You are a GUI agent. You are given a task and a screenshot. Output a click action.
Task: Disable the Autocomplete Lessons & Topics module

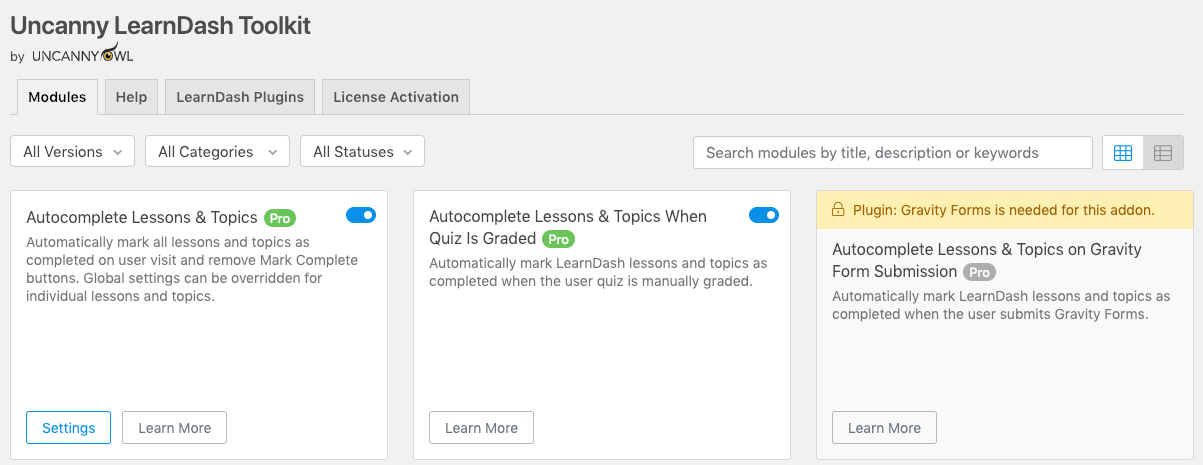coord(361,215)
